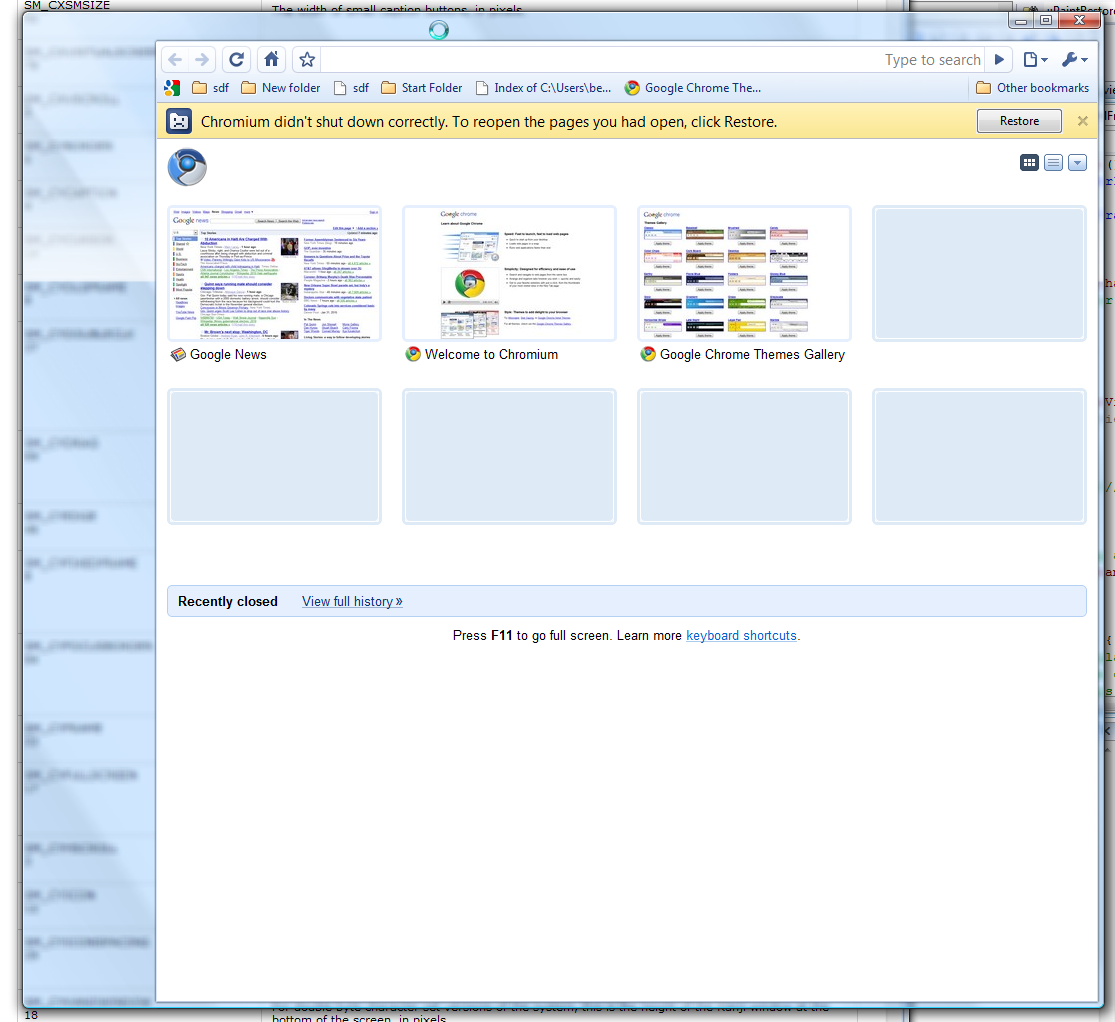This screenshot has width=1115, height=1022.
Task: Open the Index of C:\Users bookmark
Action: click(x=543, y=87)
